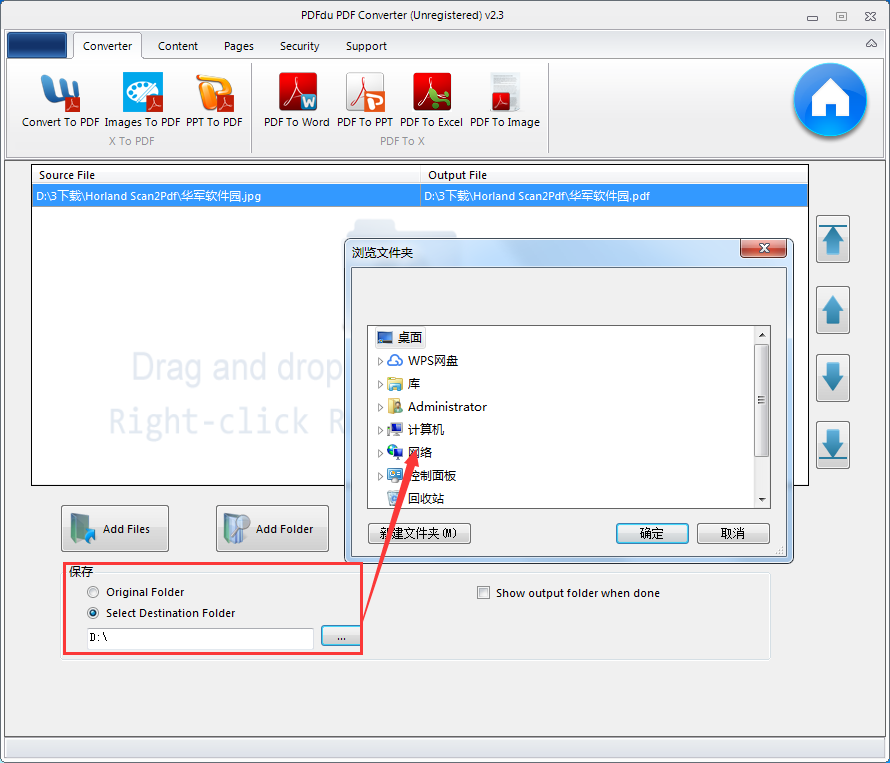Expand the WPS网盘 tree node
Viewport: 890px width, 763px height.
point(380,361)
